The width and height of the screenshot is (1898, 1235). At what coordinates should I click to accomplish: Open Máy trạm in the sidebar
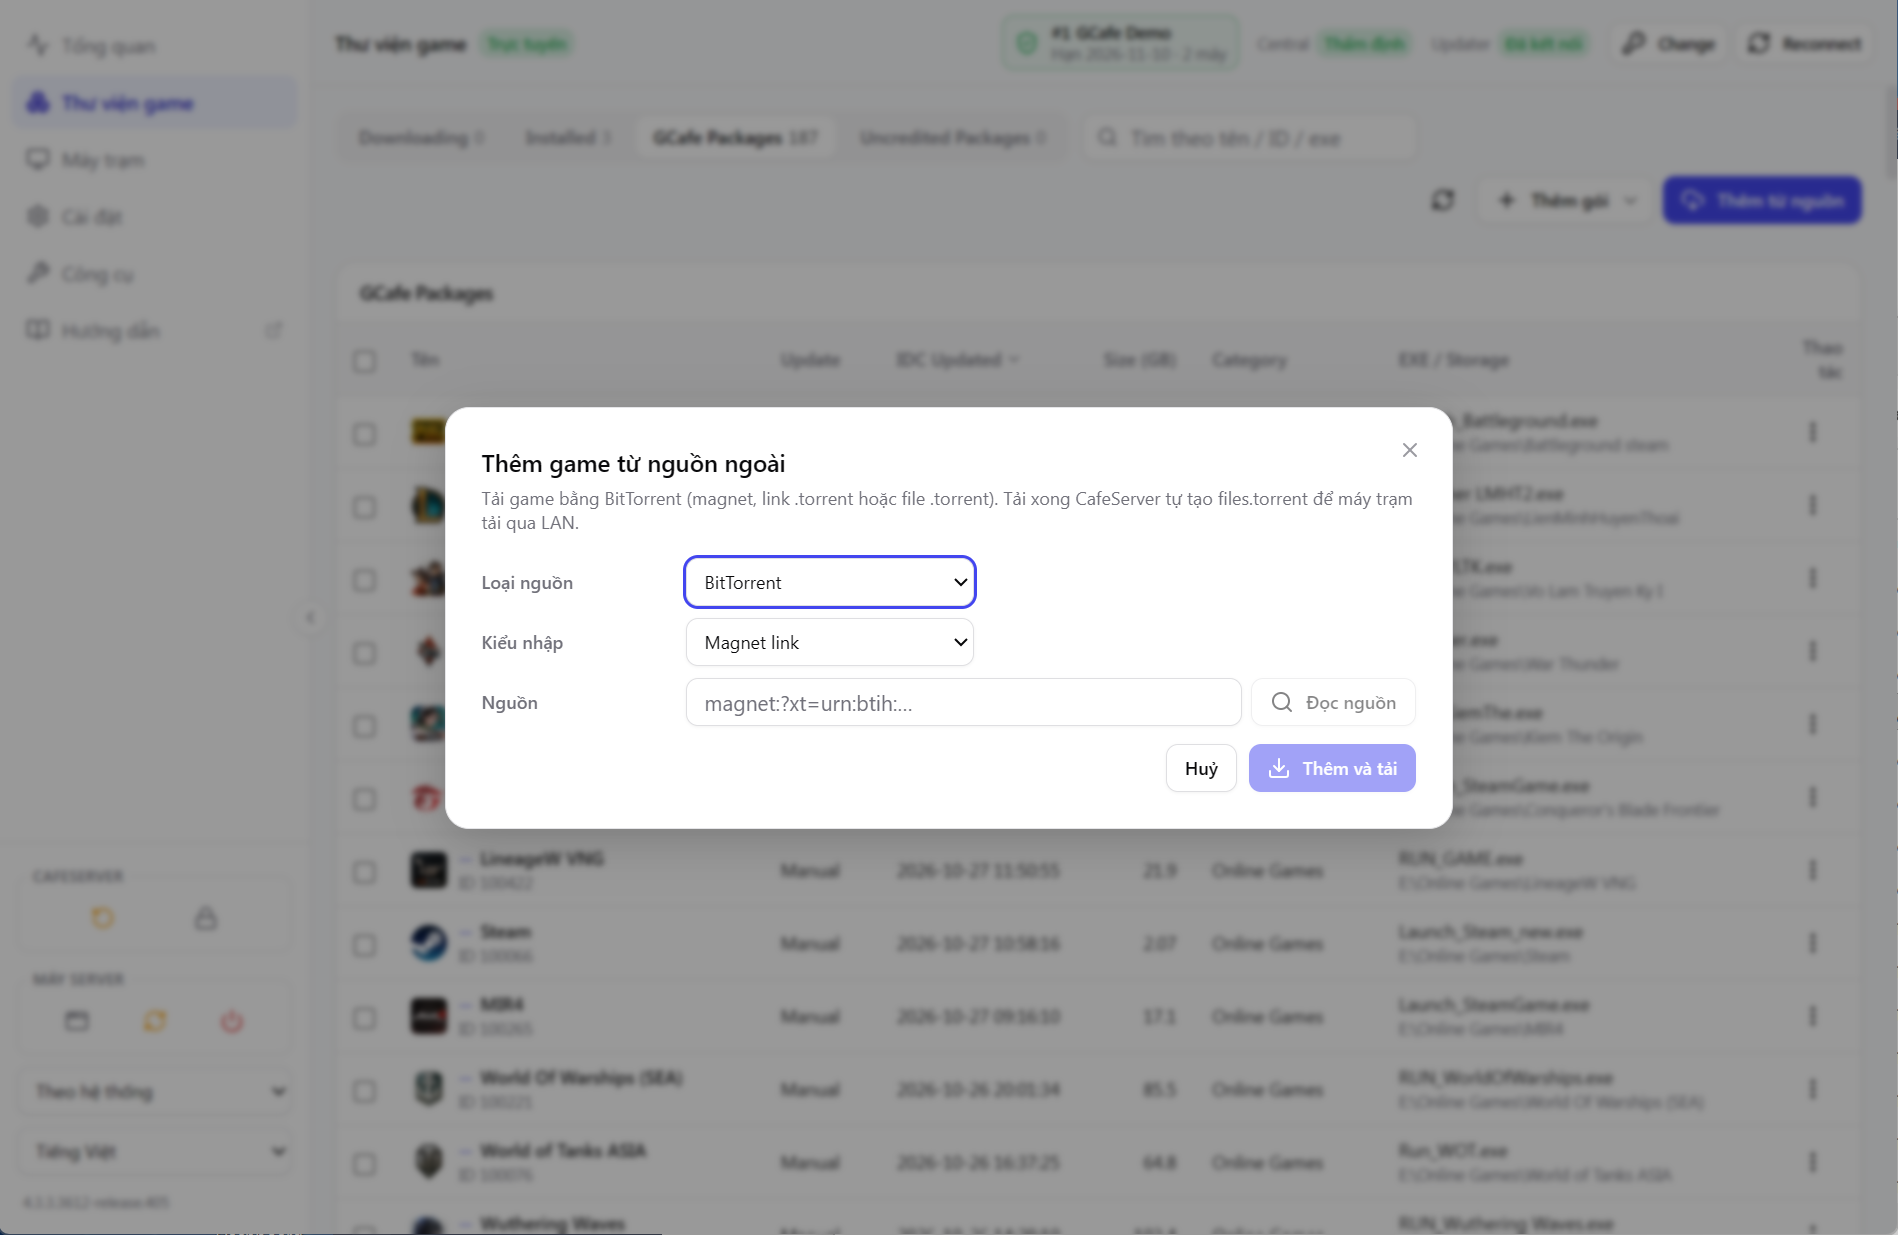[x=156, y=160]
